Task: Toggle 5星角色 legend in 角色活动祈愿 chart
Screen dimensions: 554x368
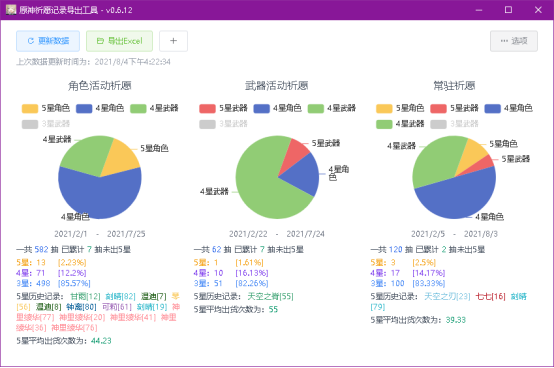Action: (x=46, y=108)
